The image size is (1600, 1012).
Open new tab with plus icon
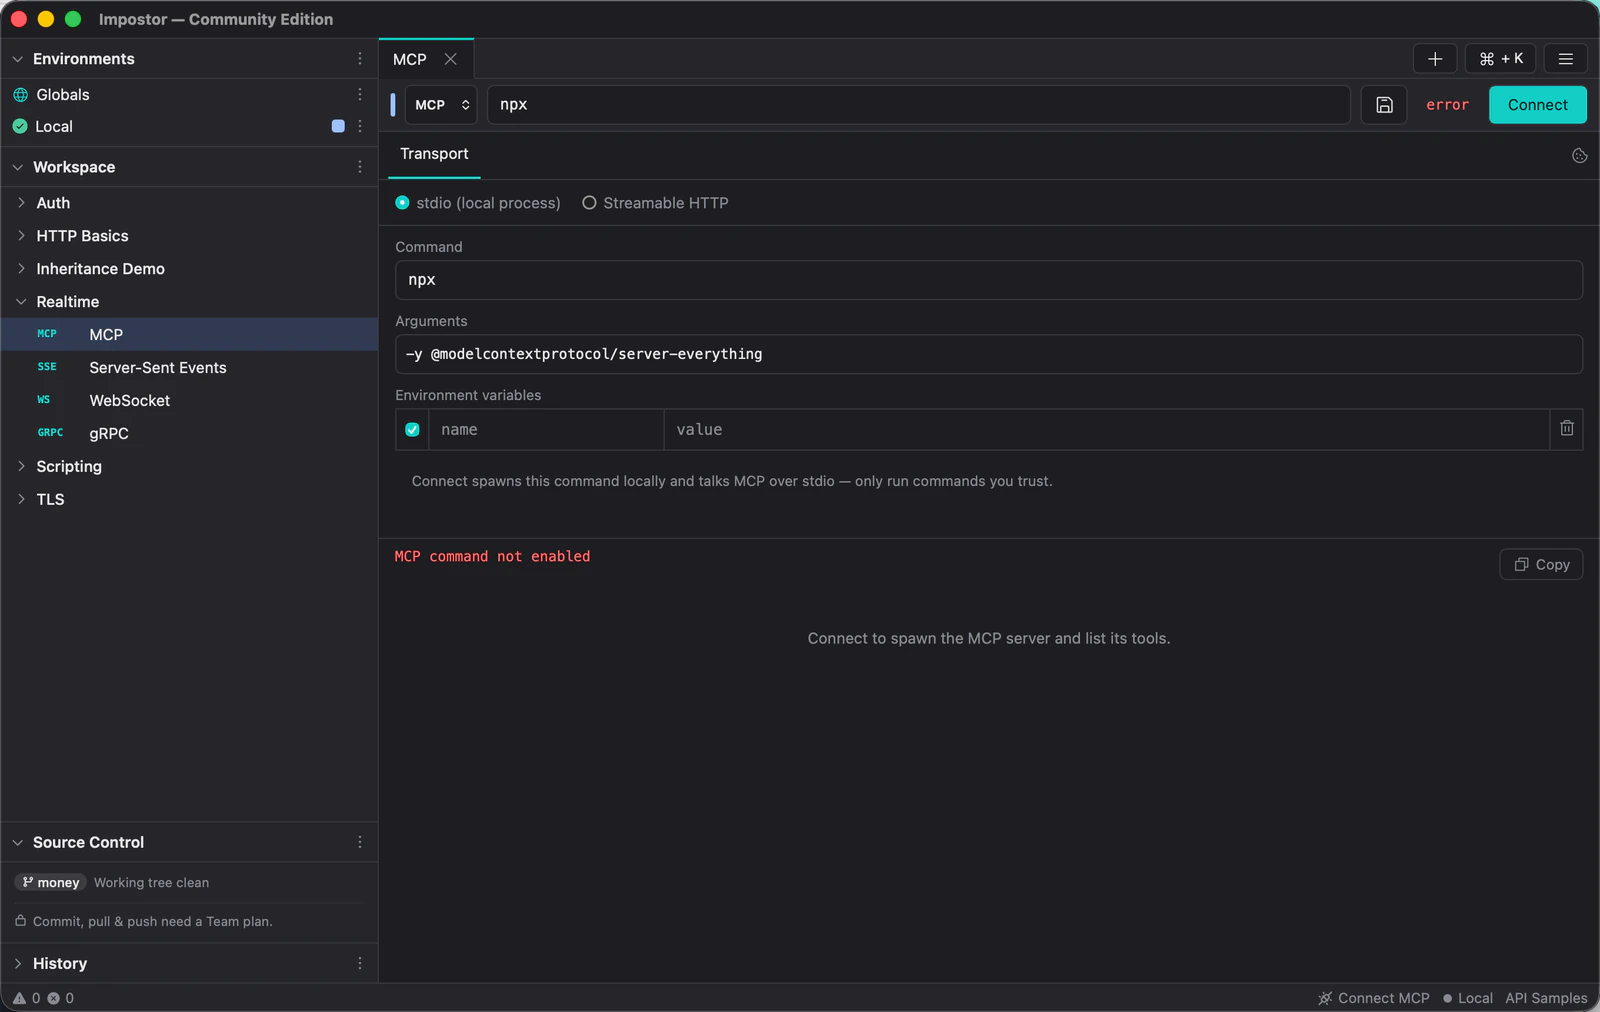(1435, 59)
